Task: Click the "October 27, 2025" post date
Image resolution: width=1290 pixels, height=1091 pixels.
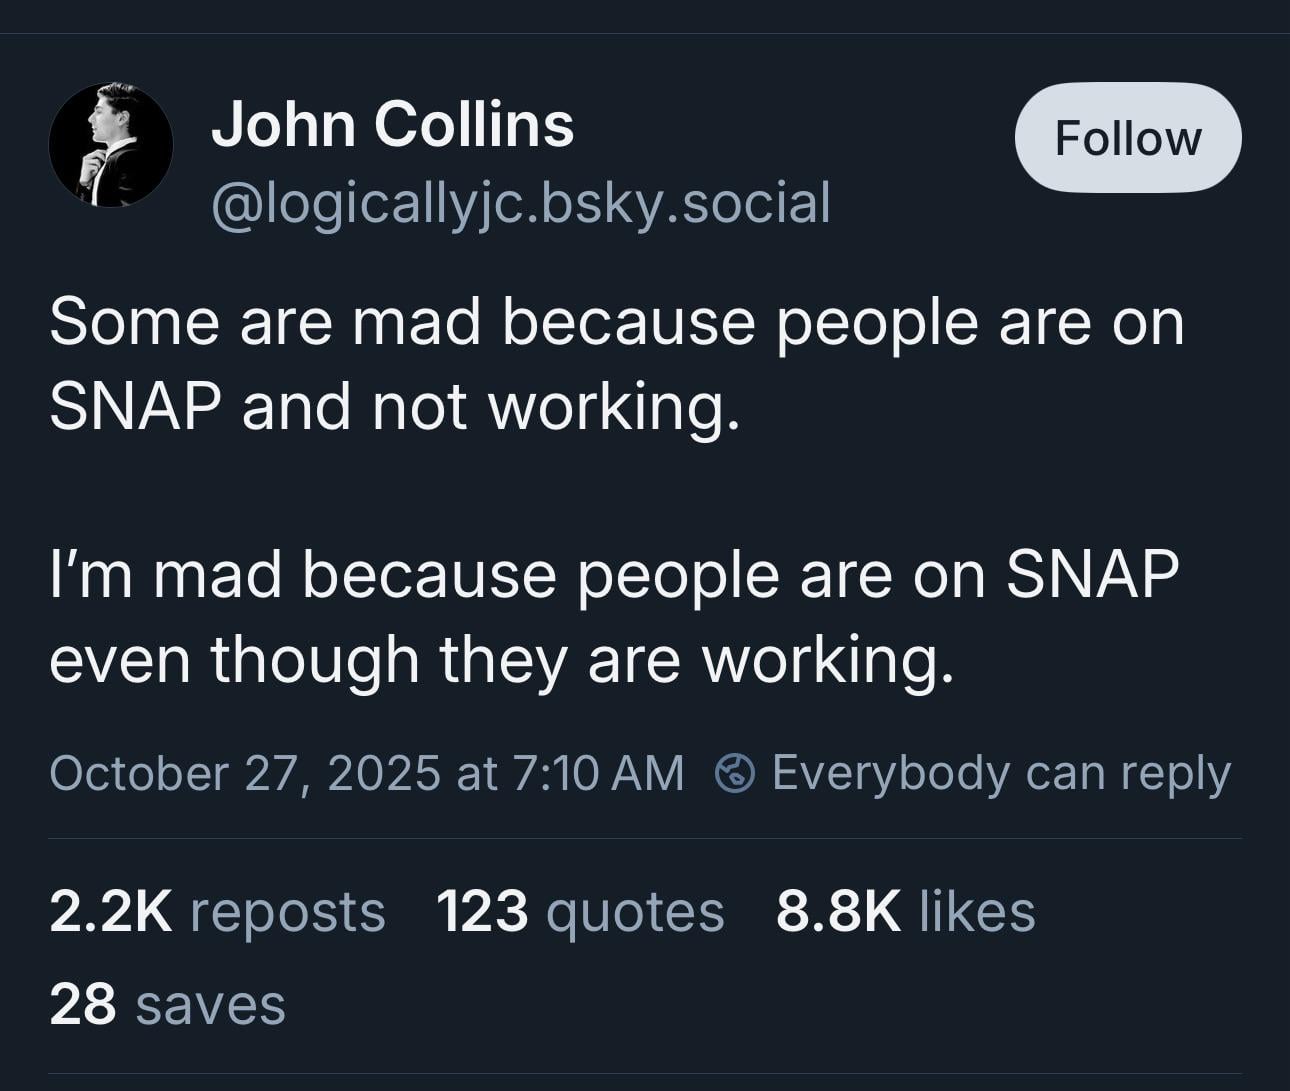Action: click(244, 773)
